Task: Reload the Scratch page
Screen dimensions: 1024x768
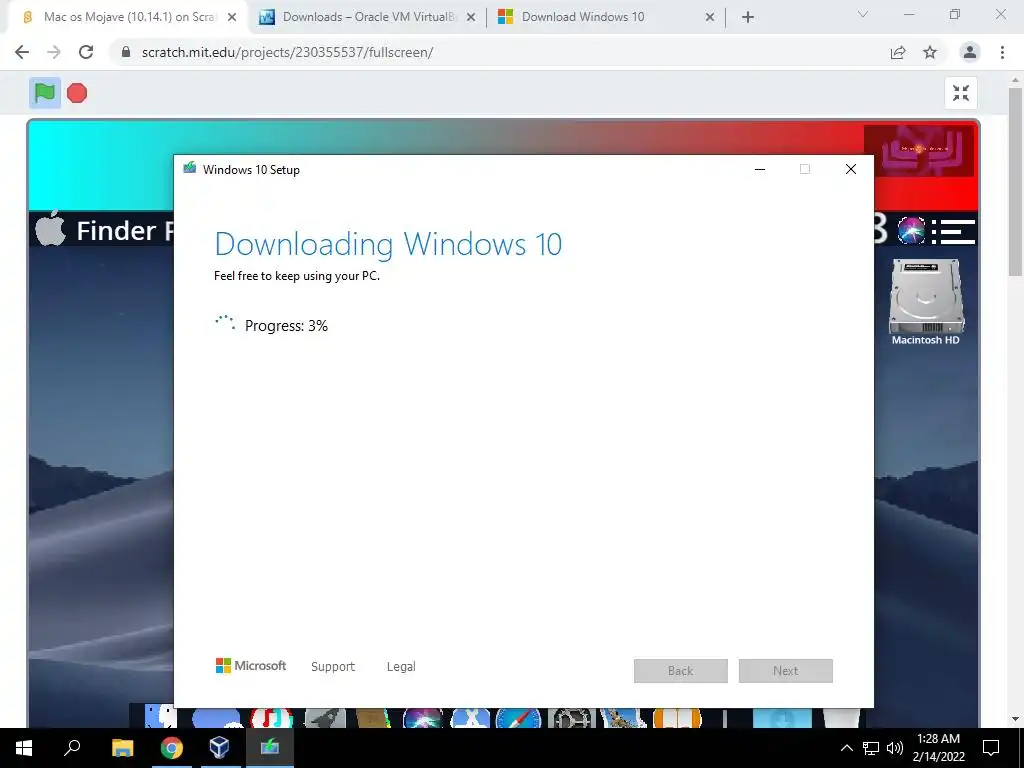Action: point(86,52)
